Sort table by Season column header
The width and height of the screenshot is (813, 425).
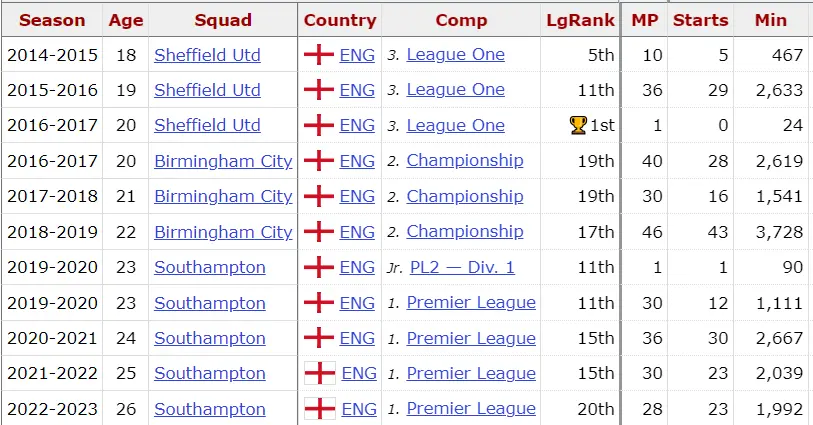(52, 20)
